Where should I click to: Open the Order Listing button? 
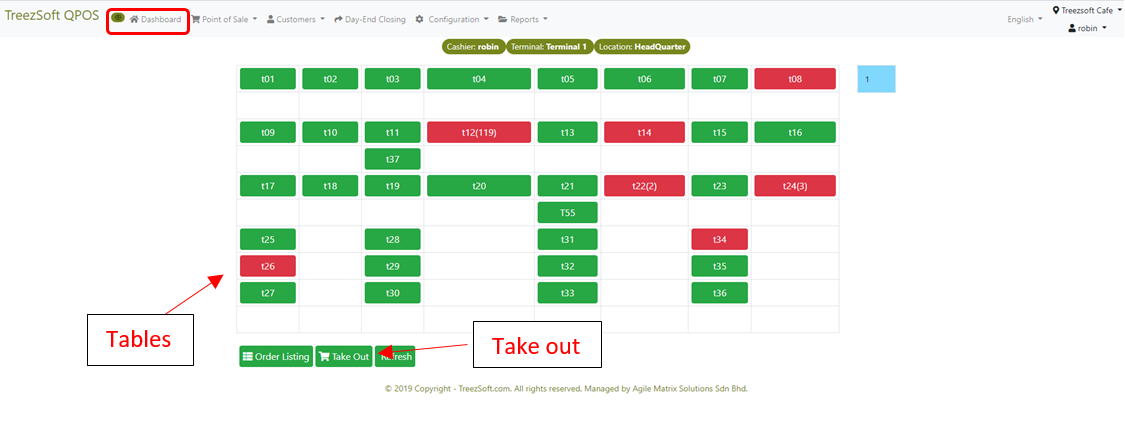276,356
